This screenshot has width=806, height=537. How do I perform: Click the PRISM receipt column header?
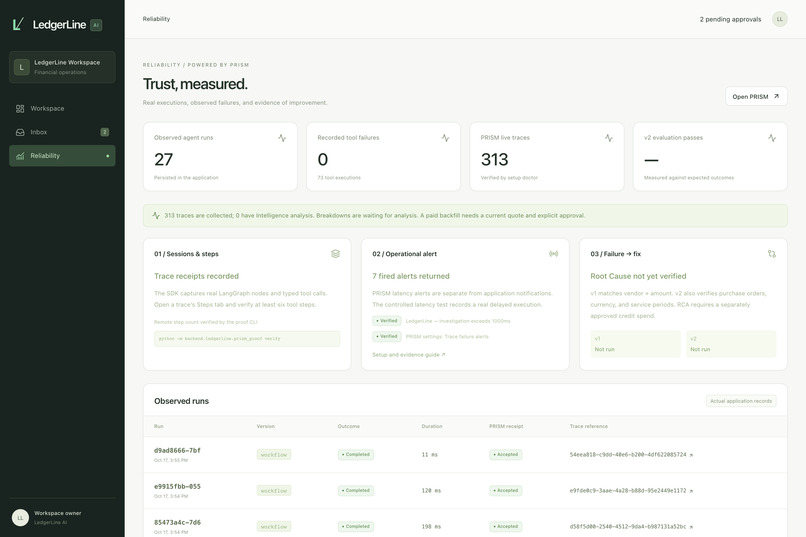click(x=506, y=426)
